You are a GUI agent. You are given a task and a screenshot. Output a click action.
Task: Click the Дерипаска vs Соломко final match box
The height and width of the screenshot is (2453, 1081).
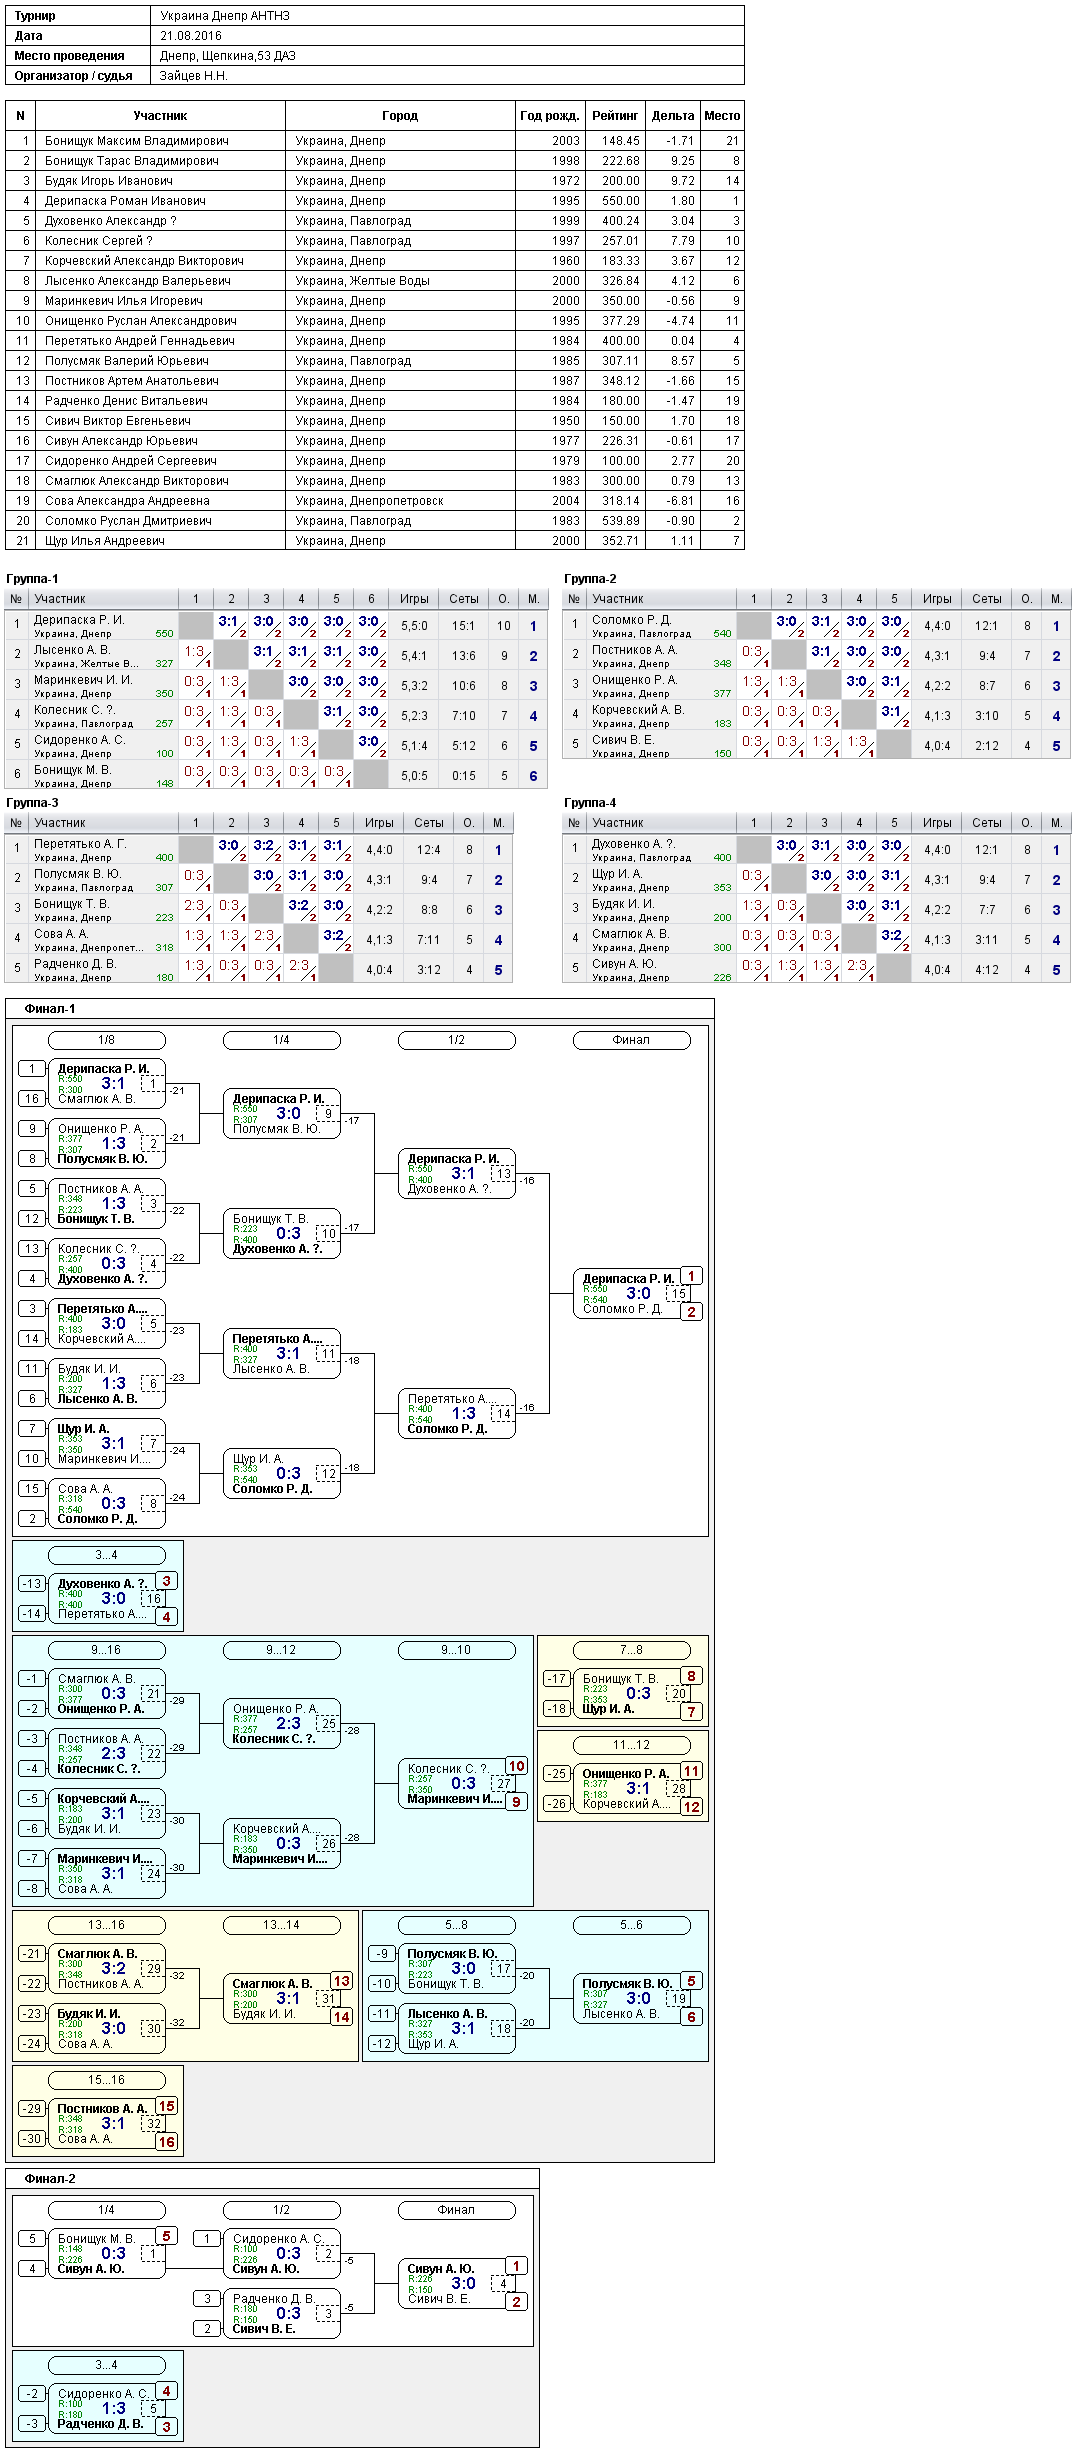(x=632, y=1294)
